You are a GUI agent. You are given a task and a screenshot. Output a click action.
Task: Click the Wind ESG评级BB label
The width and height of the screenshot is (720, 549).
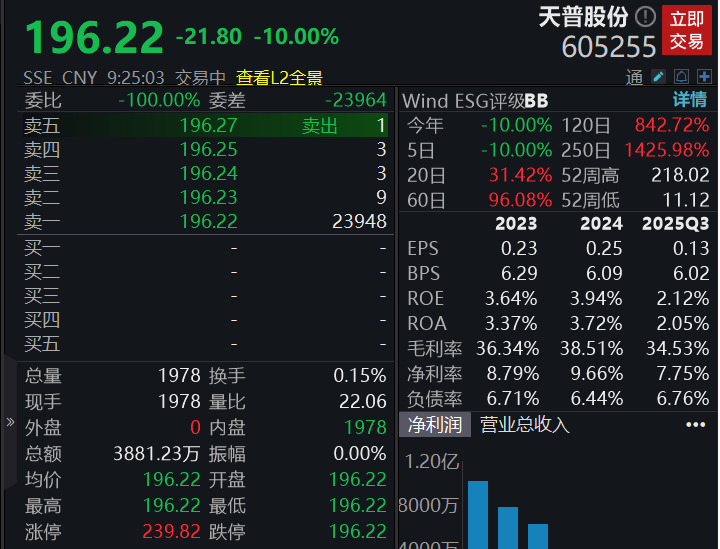coord(475,101)
